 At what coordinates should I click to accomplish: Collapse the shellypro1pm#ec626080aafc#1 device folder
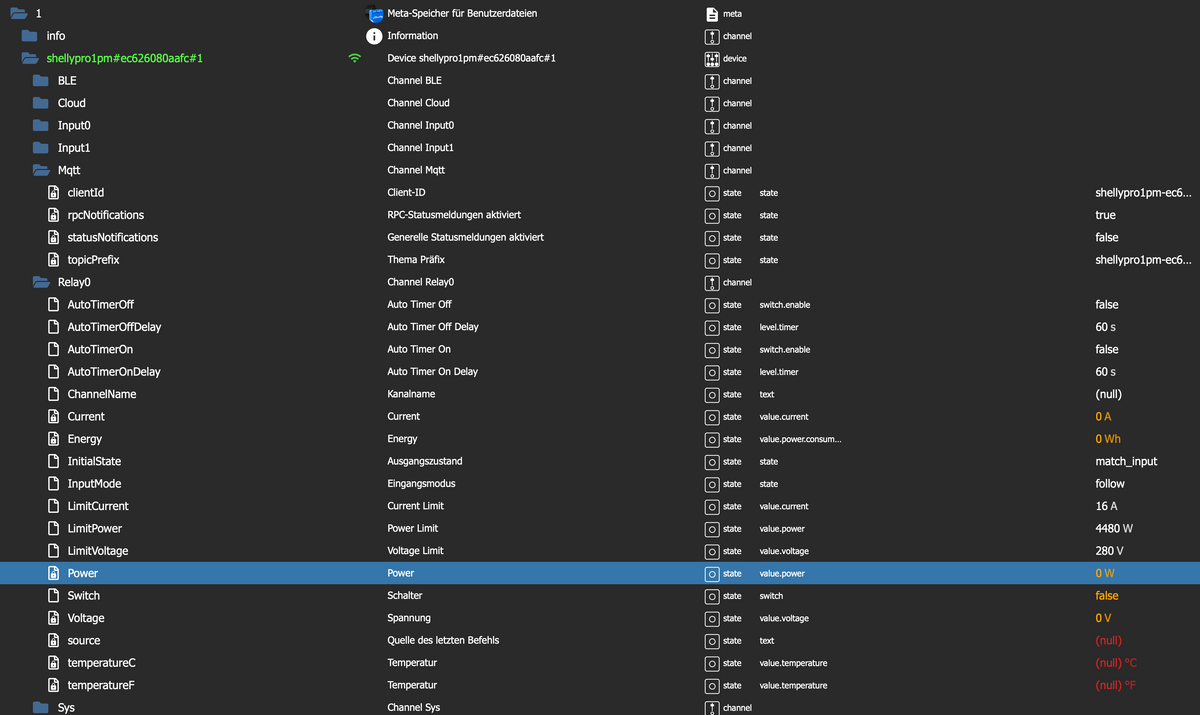30,58
